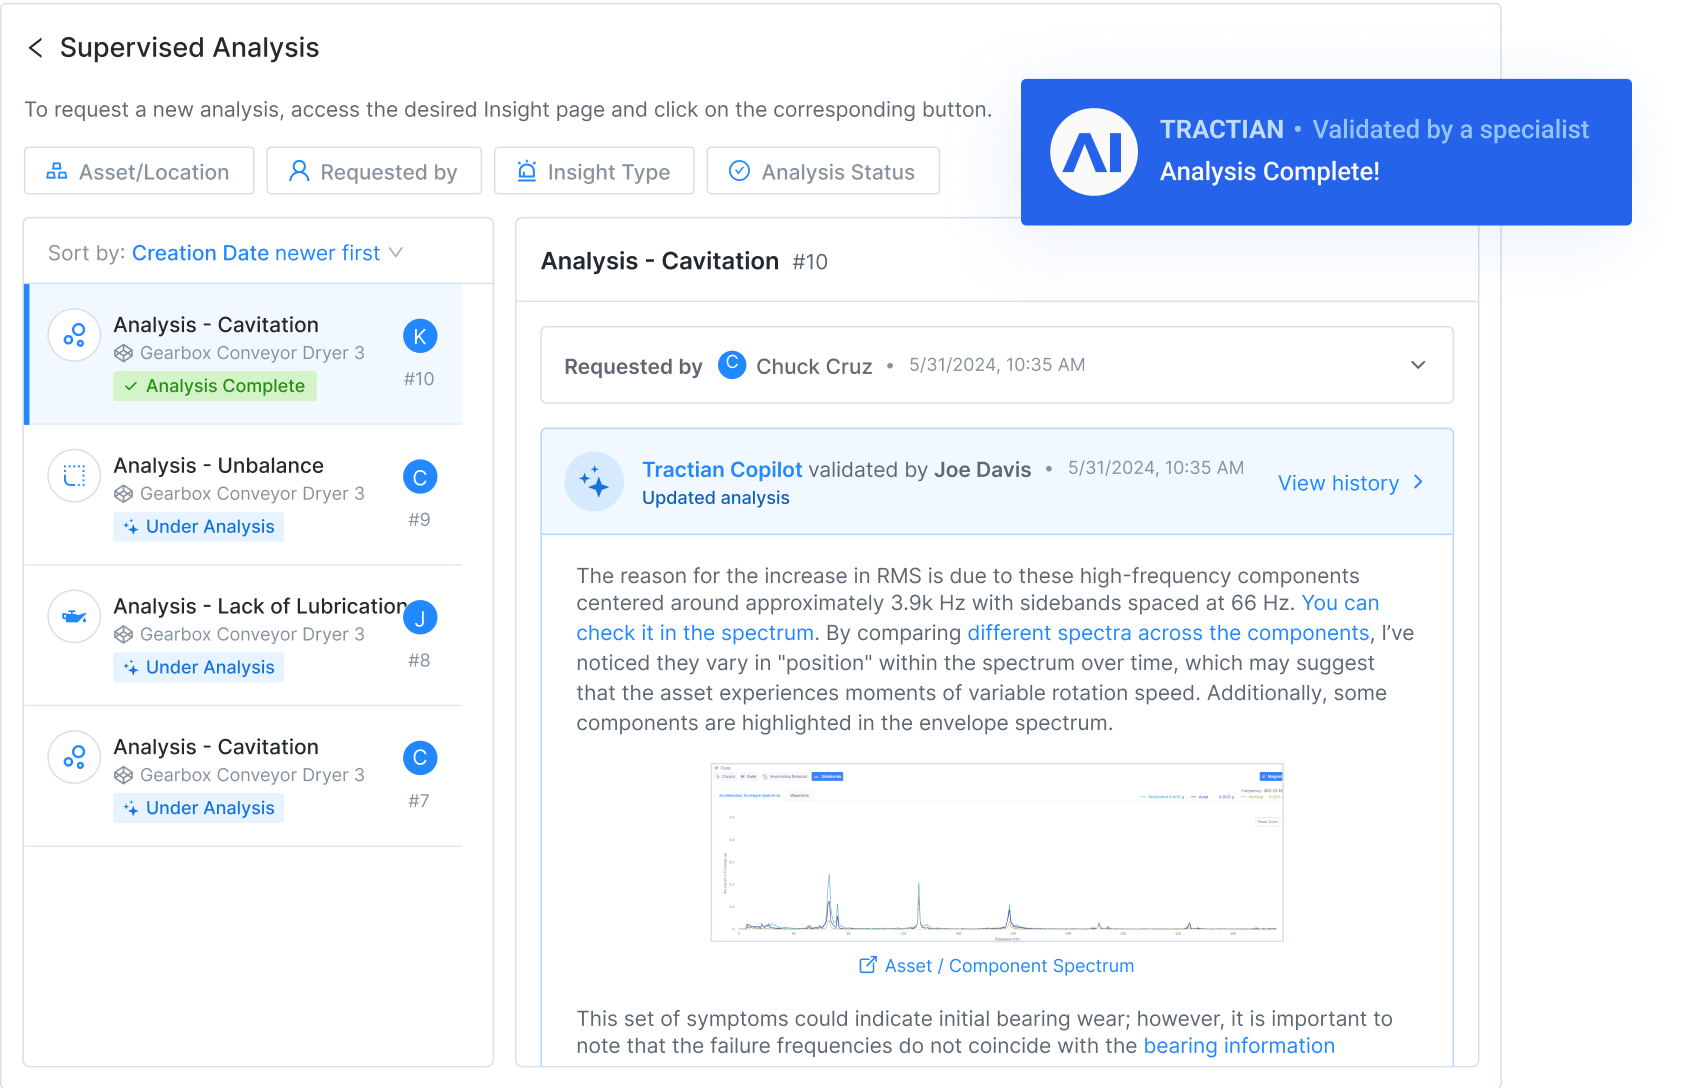
Task: Click the external link icon below spectrum chart
Action: (868, 965)
